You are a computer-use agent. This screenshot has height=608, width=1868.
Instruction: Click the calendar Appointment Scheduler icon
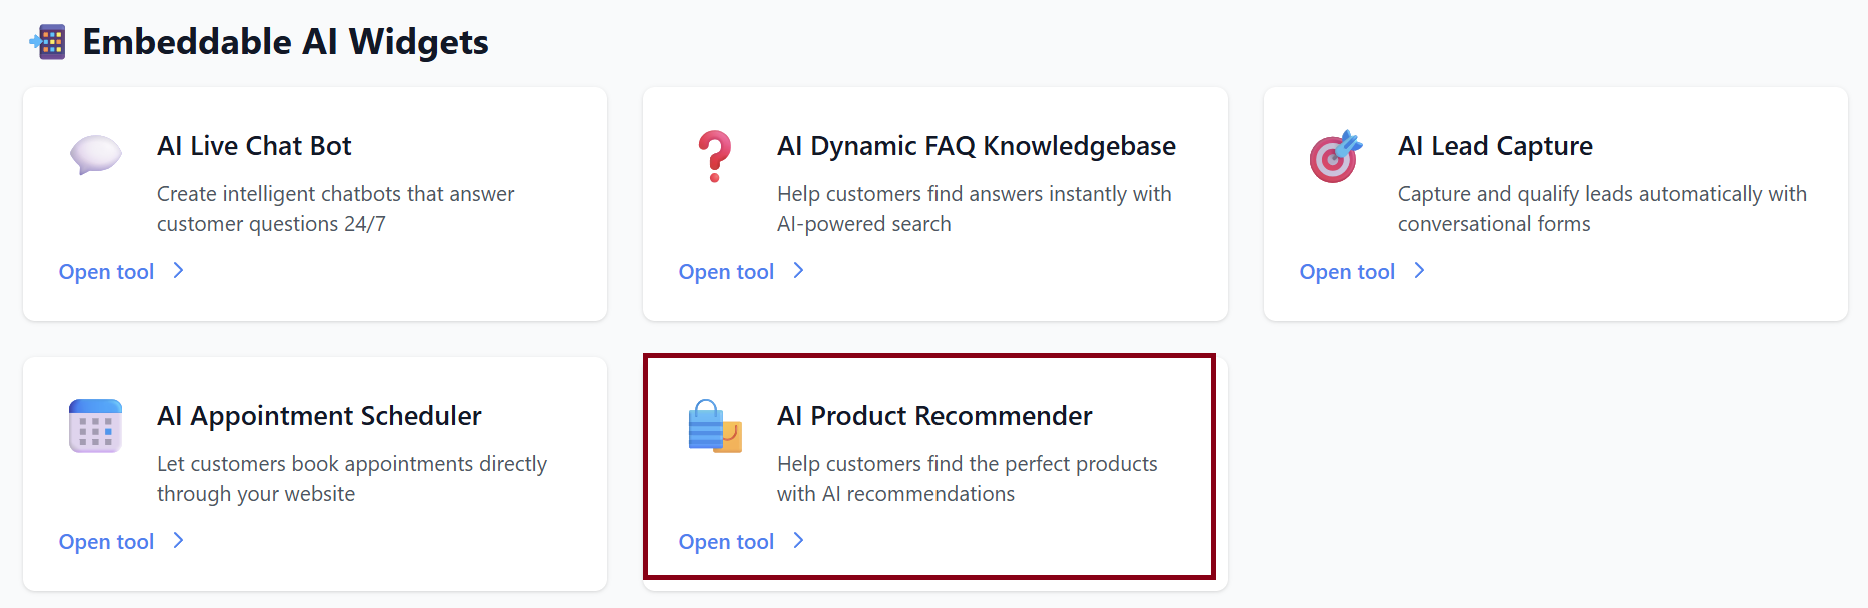[96, 426]
